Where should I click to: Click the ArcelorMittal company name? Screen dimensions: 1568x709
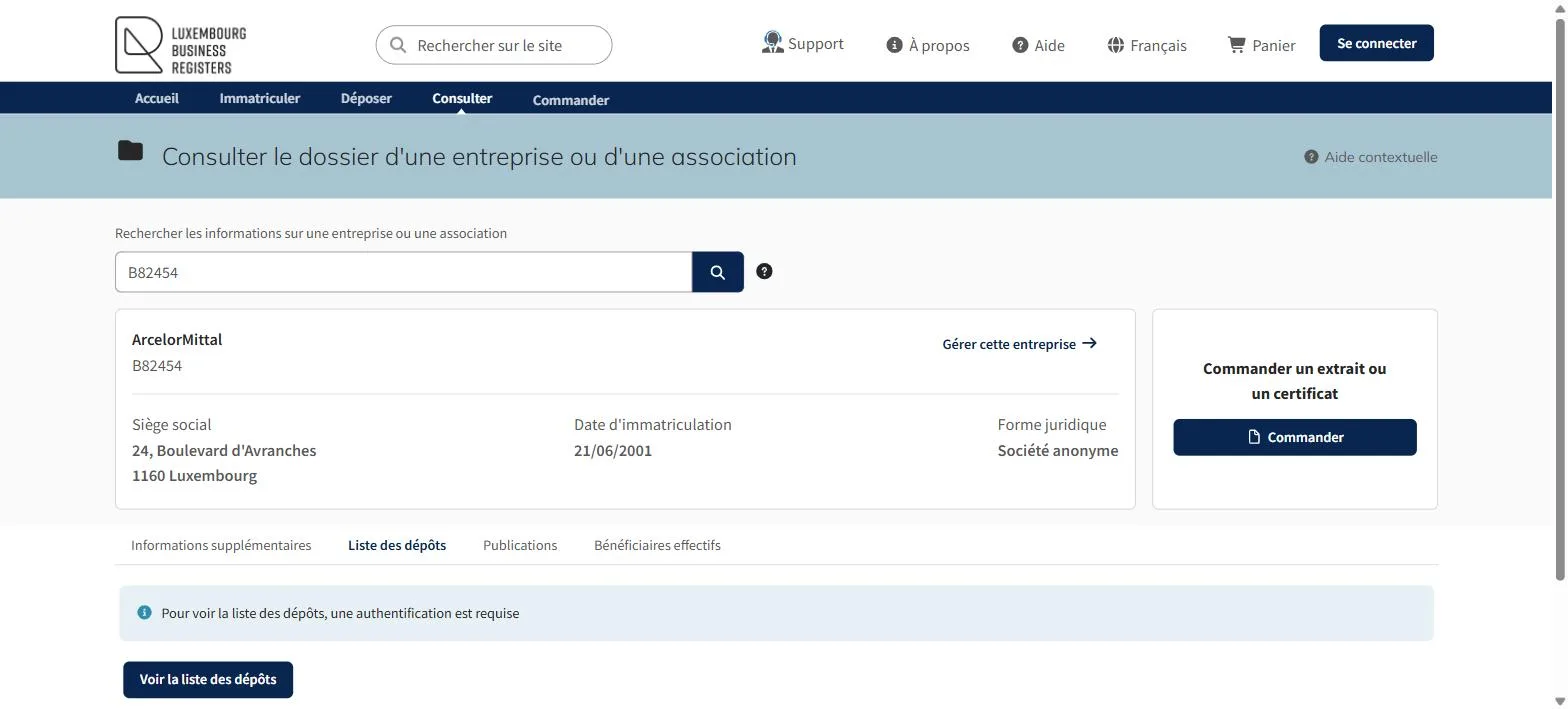tap(177, 339)
